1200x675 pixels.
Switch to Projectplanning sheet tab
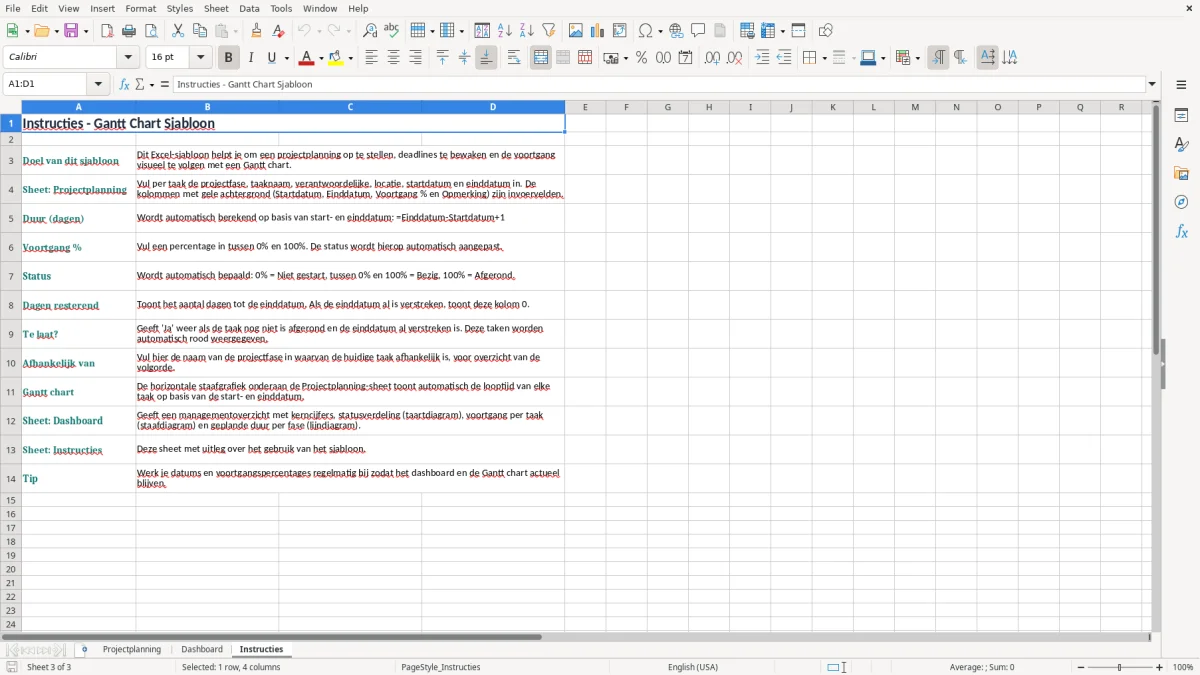[x=132, y=649]
